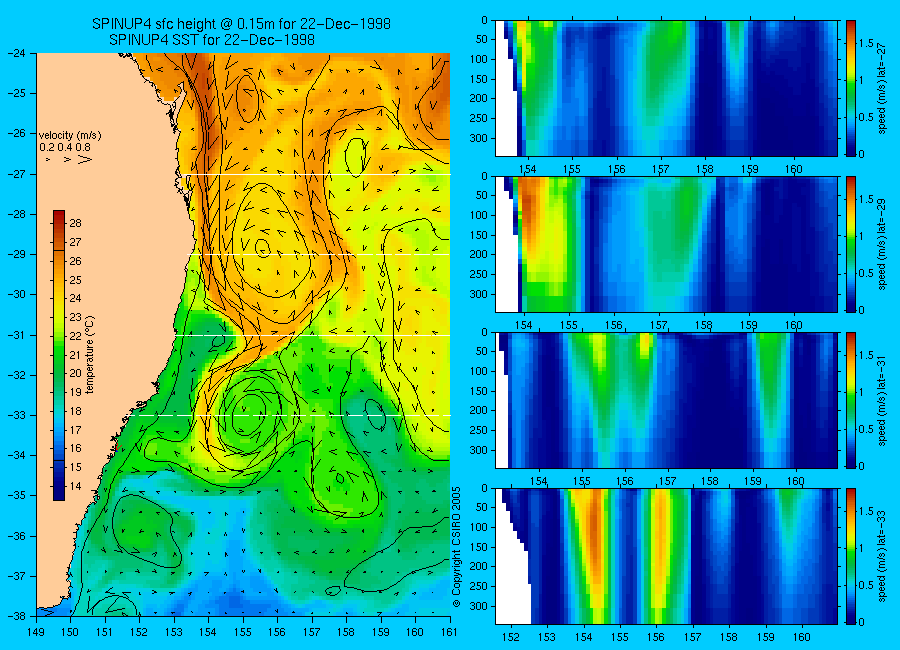Click the -24 latitude label on map axis
The width and height of the screenshot is (900, 650).
[x=17, y=53]
